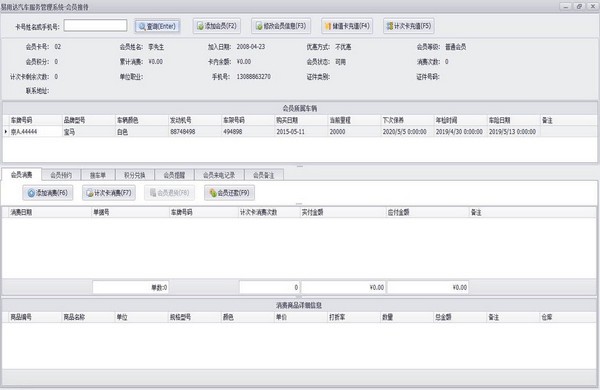Click the 计次卡消费次数 column header
Image resolution: width=600 pixels, height=390 pixels.
[269, 212]
